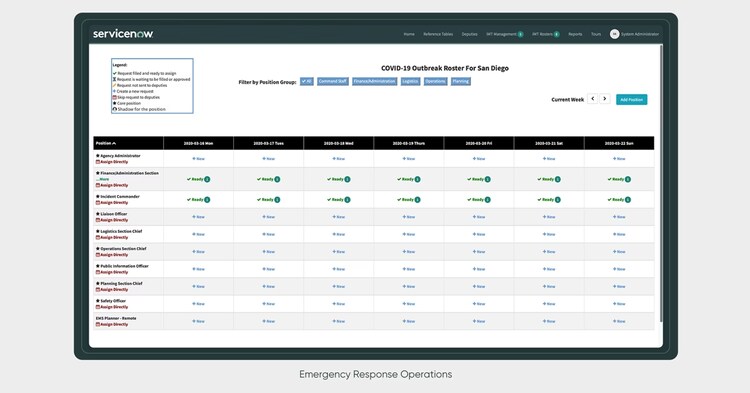Click the 2020-03-22 Sun column header

(619, 143)
